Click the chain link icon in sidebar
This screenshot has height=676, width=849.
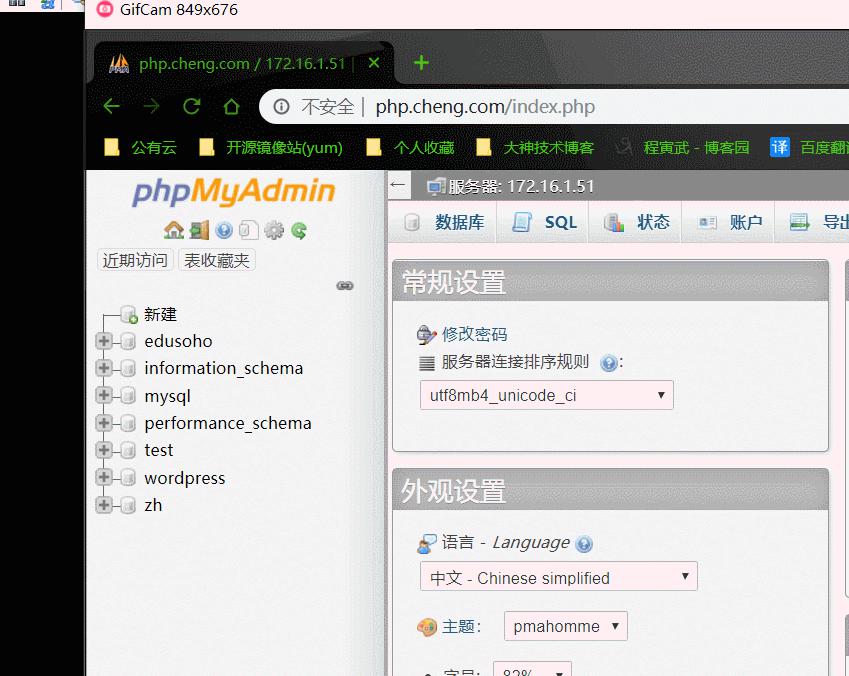(x=345, y=285)
